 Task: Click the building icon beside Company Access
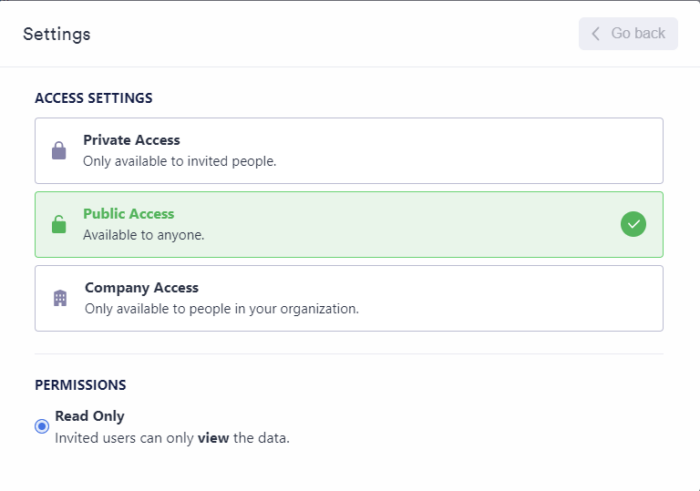click(60, 298)
